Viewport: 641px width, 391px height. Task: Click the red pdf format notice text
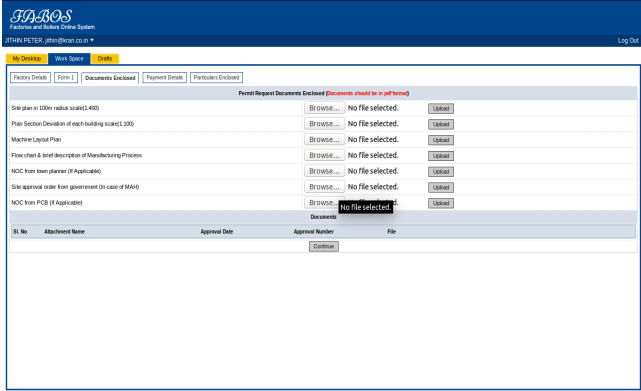point(368,93)
